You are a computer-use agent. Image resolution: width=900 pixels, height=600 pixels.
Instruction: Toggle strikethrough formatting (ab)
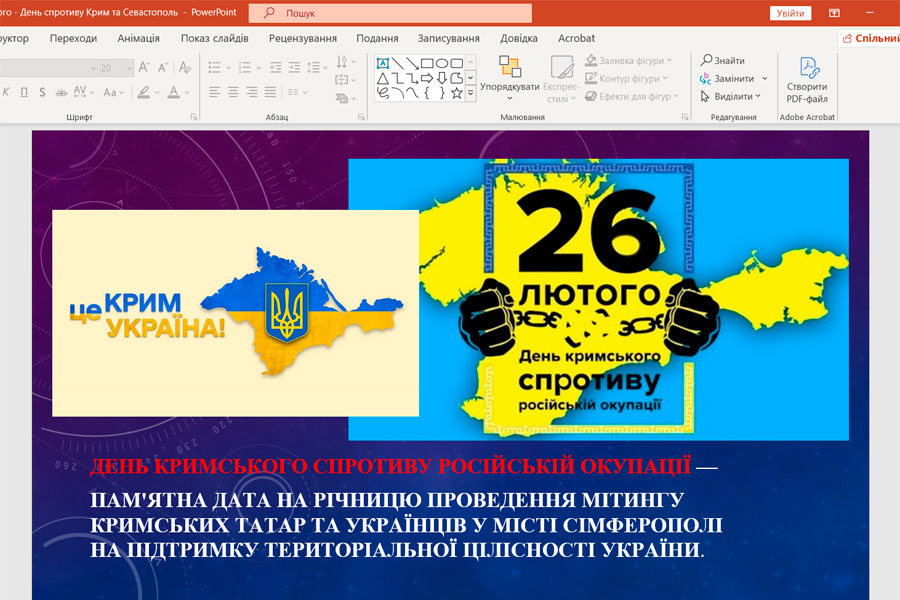61,92
